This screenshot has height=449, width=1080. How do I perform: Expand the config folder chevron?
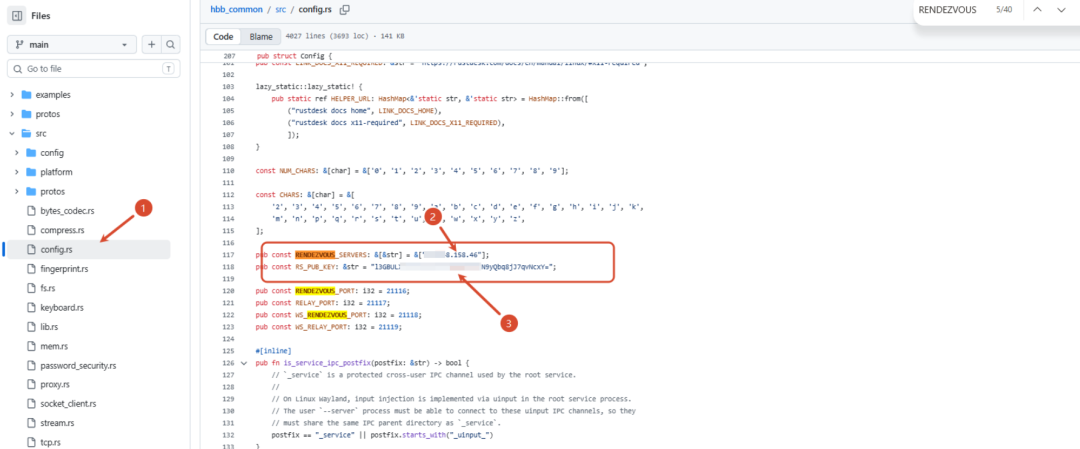(17, 152)
